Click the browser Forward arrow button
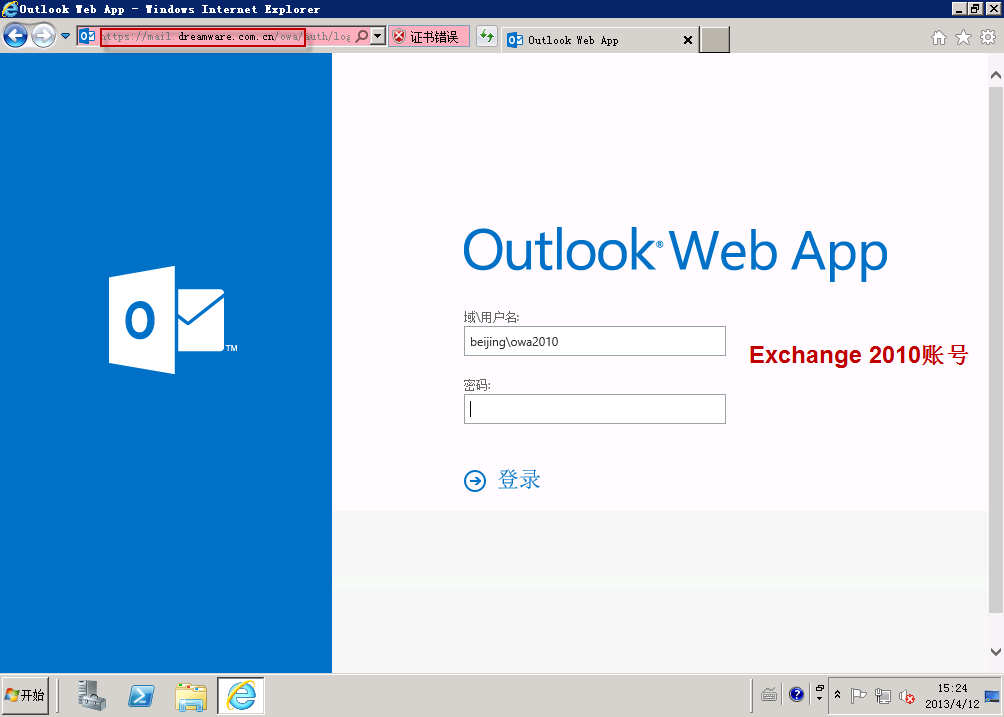Image resolution: width=1004 pixels, height=717 pixels. pos(44,36)
